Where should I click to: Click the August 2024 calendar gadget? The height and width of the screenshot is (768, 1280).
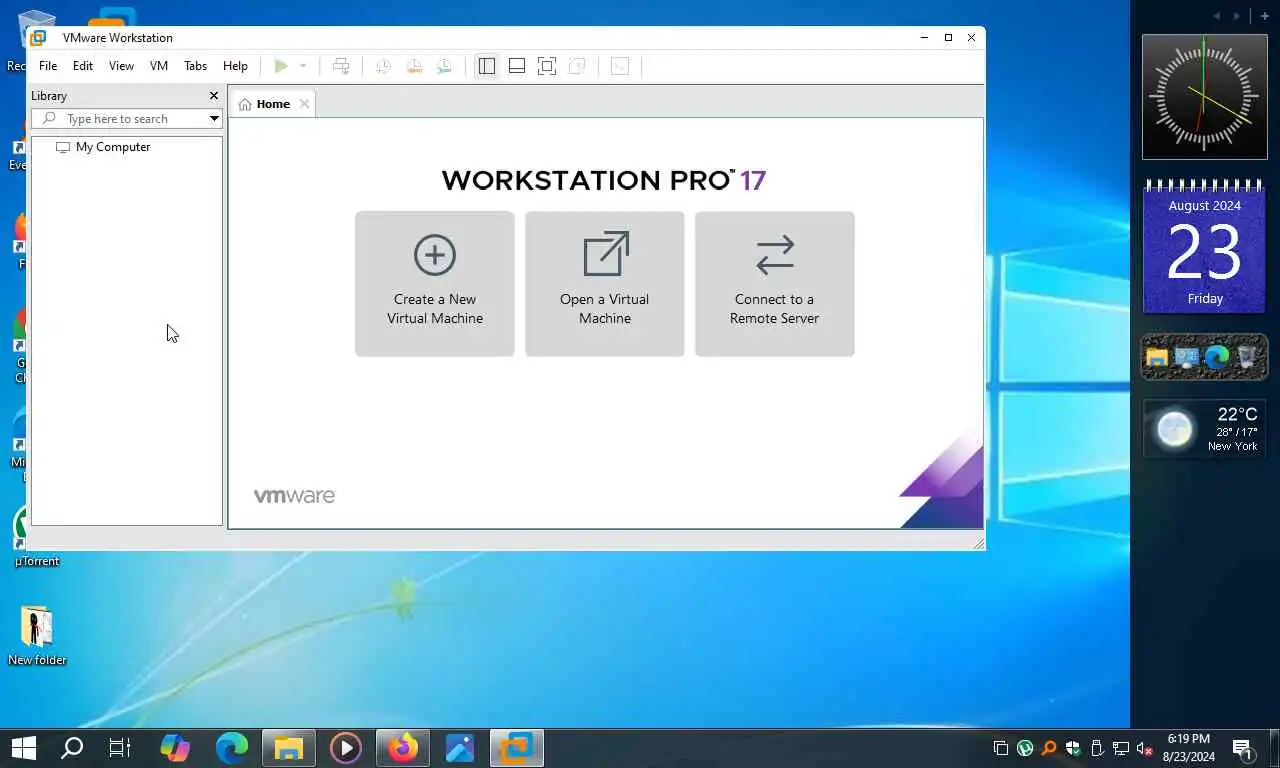pyautogui.click(x=1205, y=247)
